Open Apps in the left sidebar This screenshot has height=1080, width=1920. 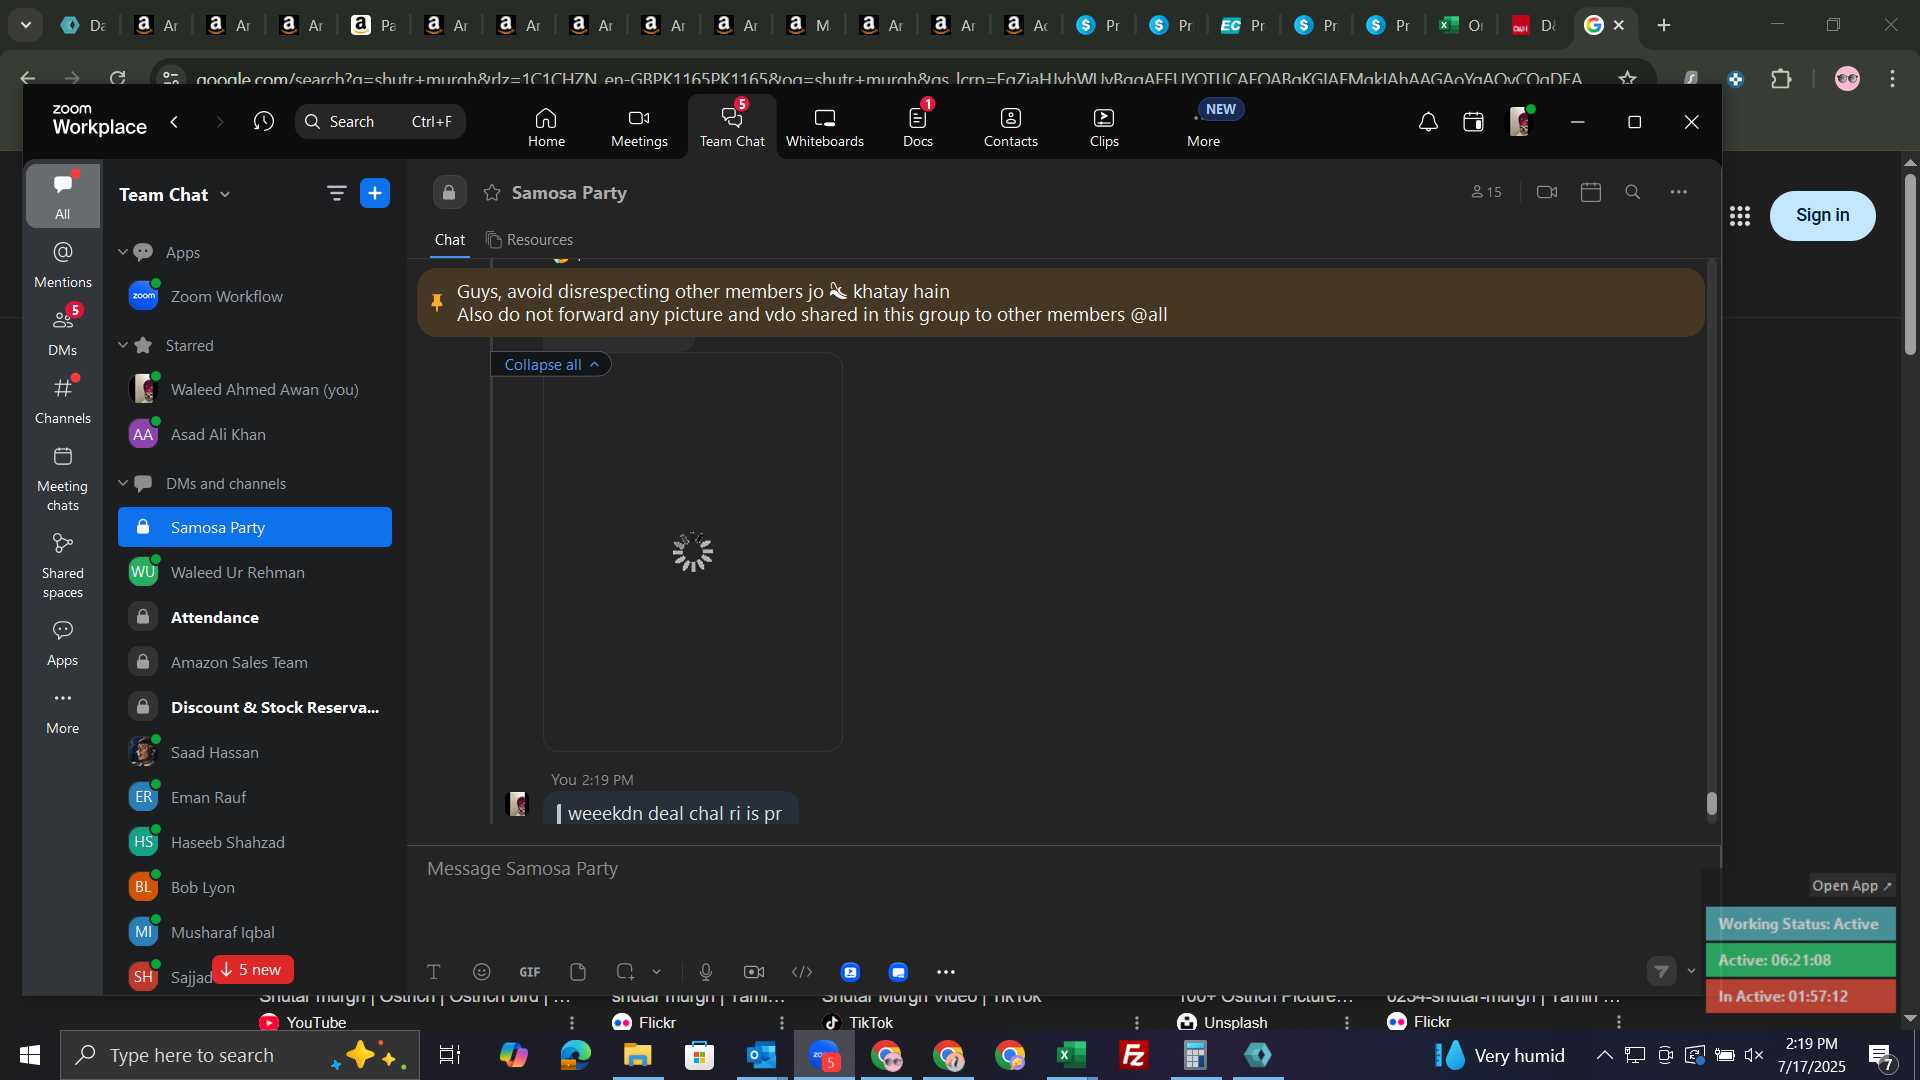pyautogui.click(x=63, y=644)
